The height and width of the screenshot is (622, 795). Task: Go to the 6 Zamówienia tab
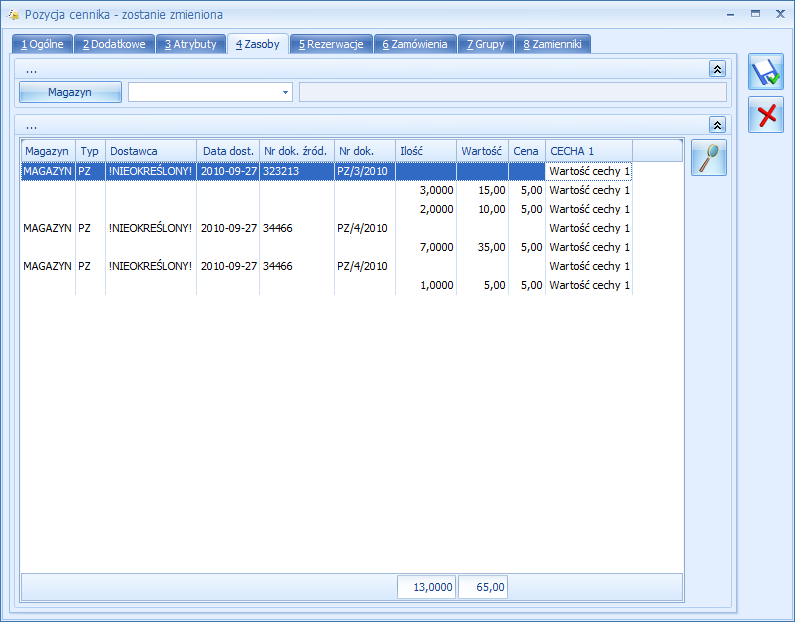tap(415, 44)
